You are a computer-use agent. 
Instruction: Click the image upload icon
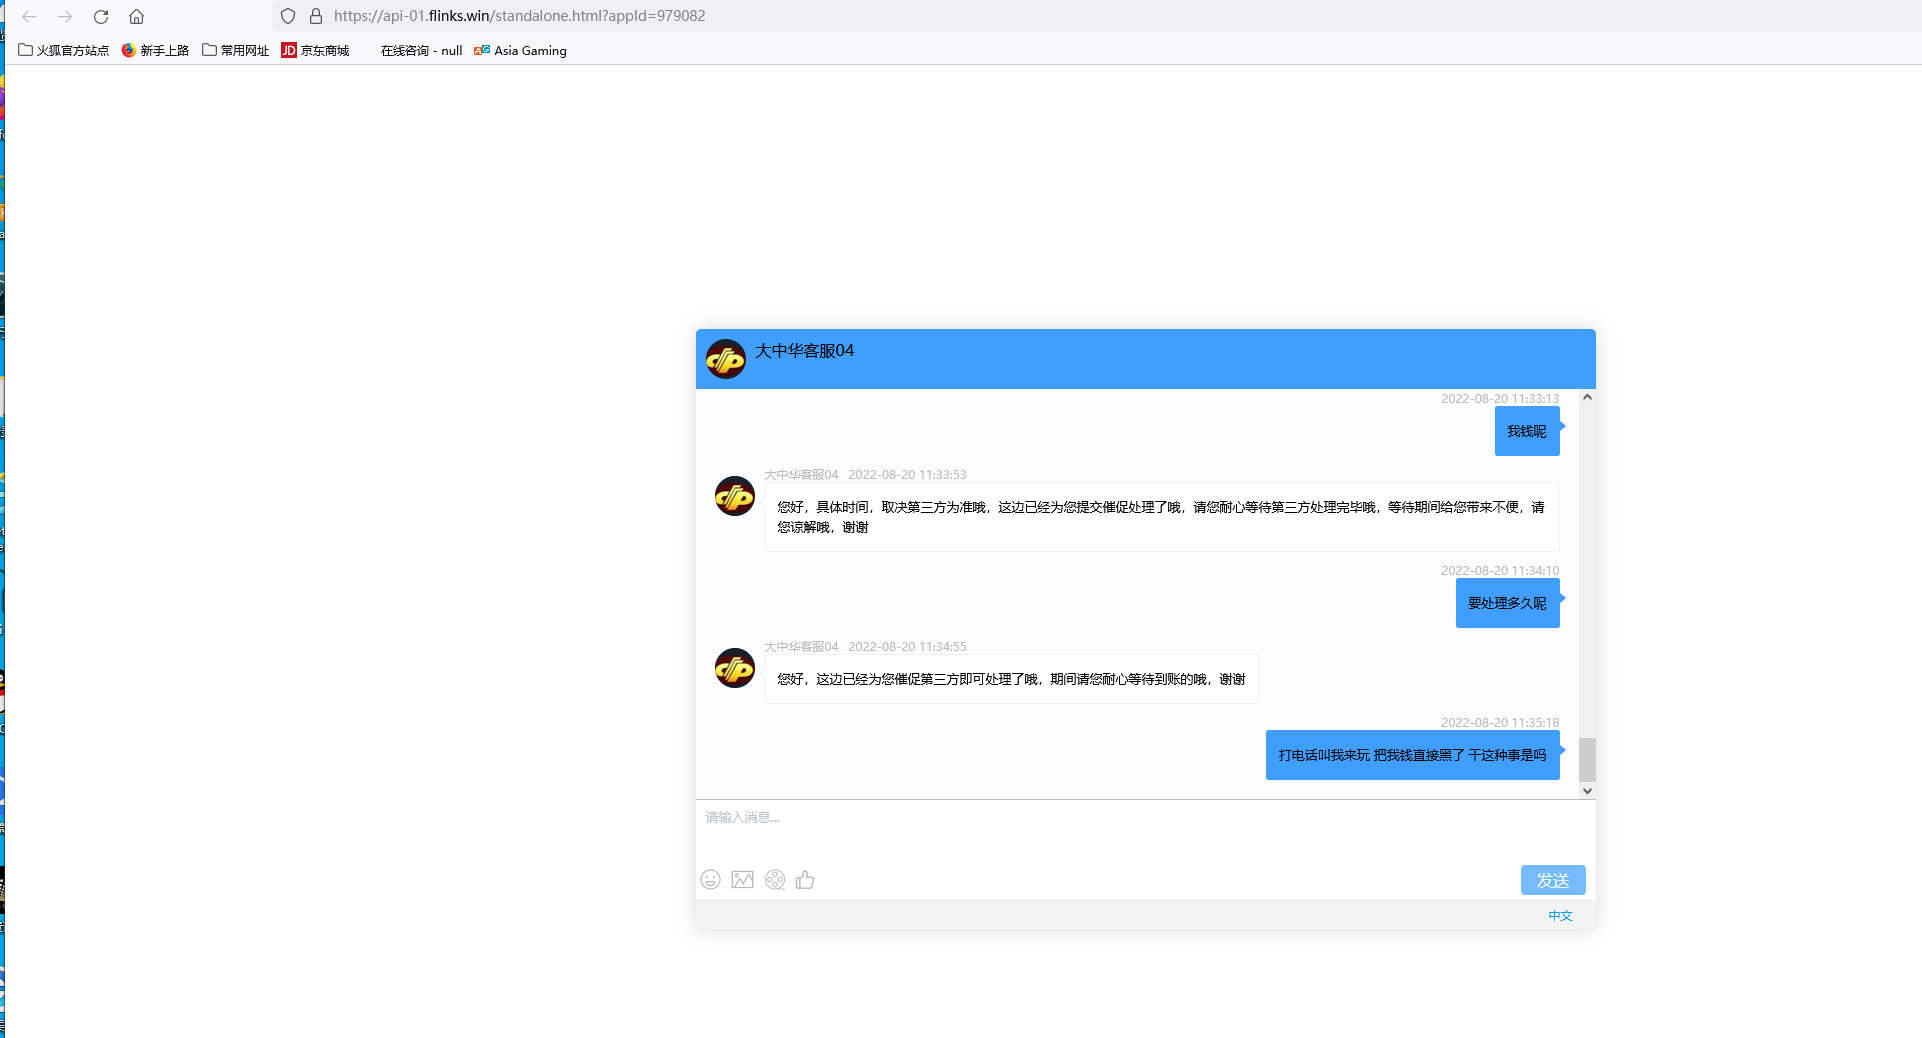(742, 880)
